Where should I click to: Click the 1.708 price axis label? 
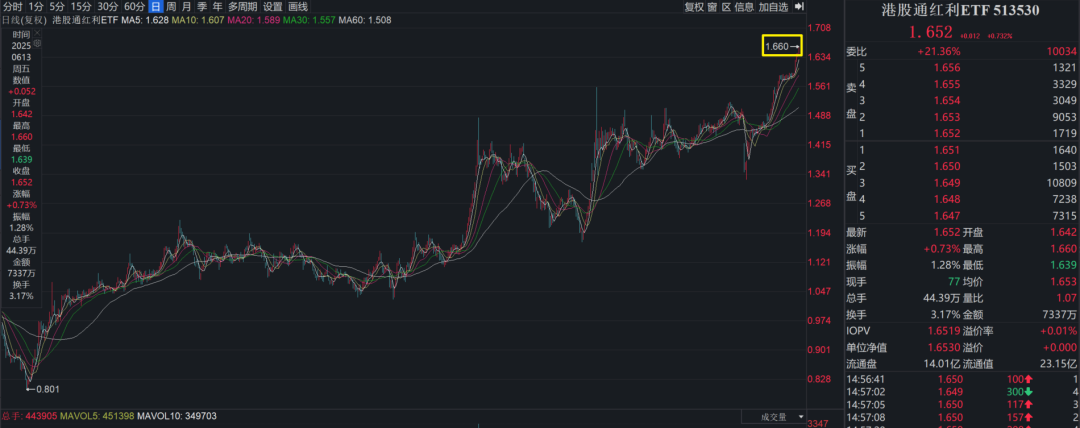pos(820,28)
